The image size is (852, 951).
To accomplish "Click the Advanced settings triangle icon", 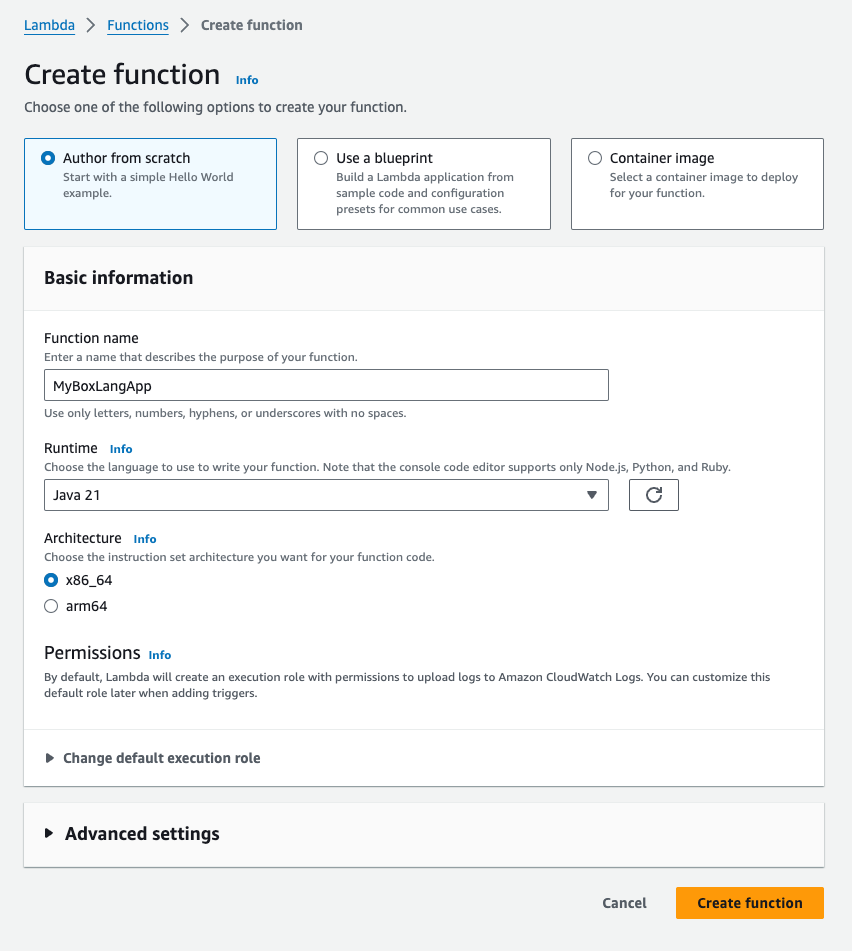I will coord(49,834).
